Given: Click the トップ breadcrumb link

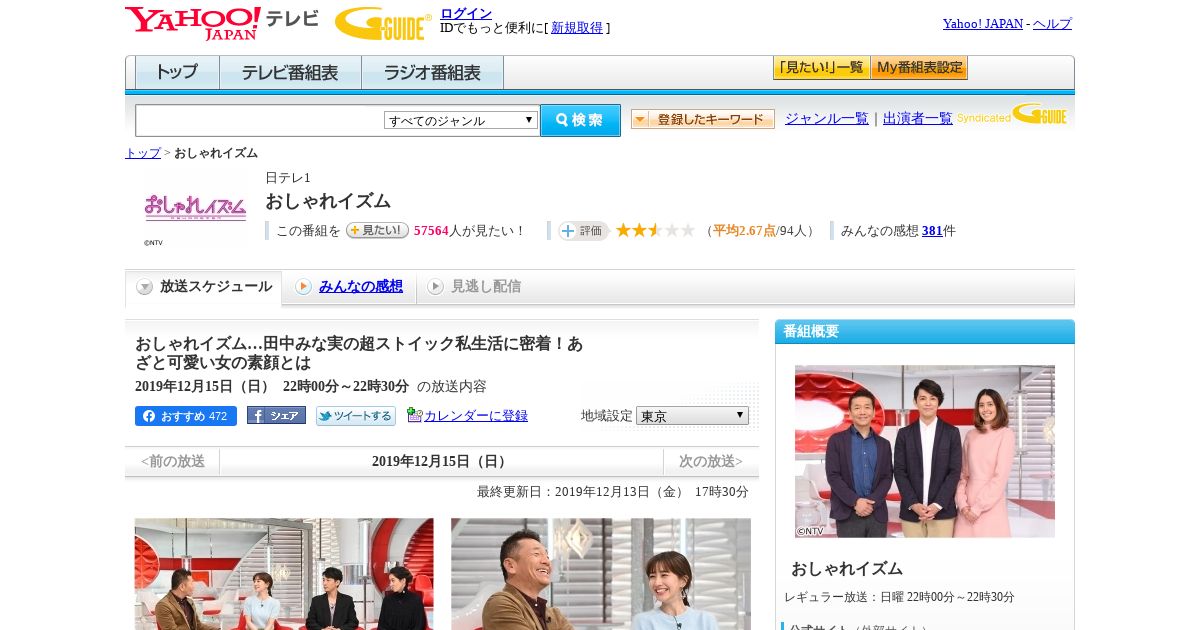Looking at the screenshot, I should 143,153.
